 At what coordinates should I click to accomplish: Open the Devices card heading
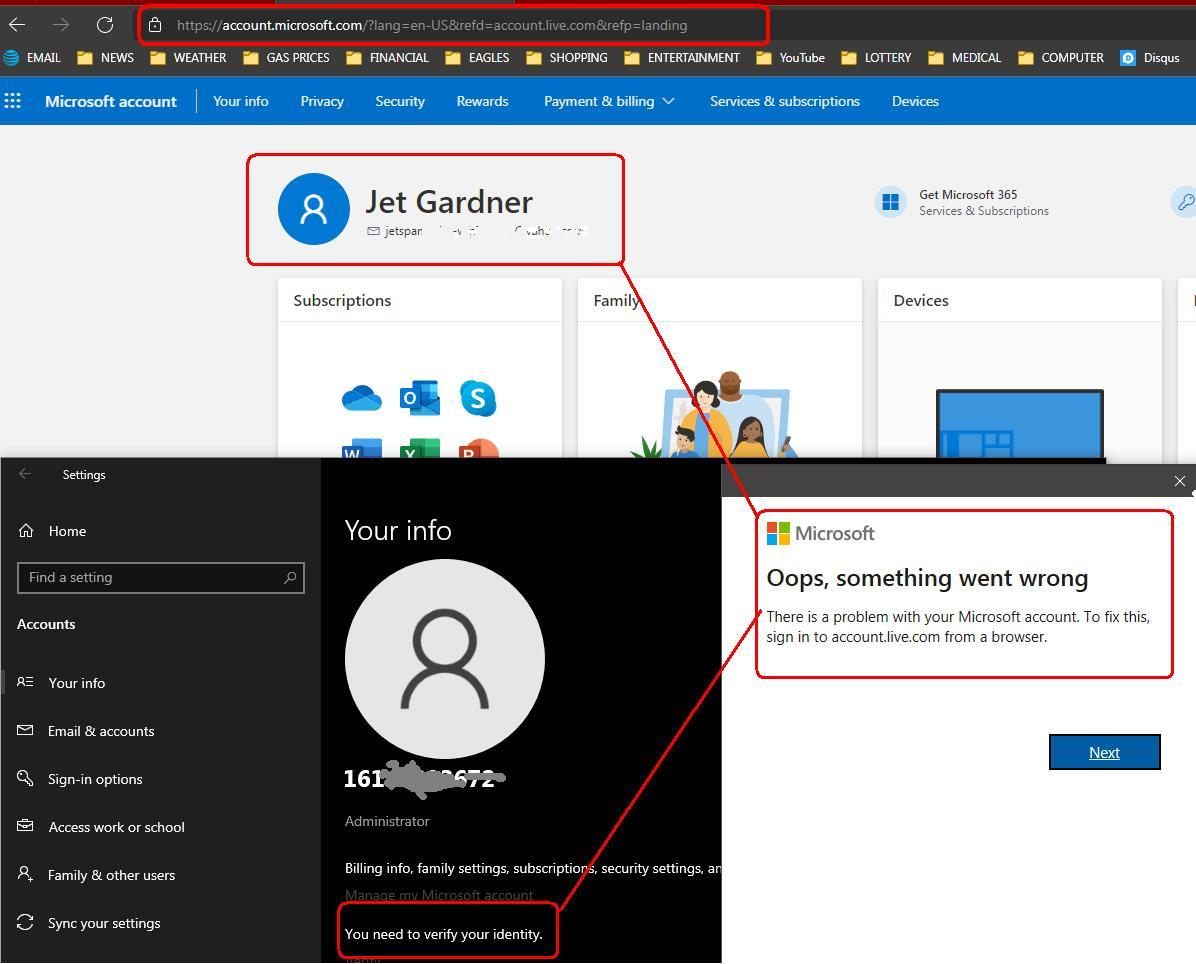click(921, 300)
